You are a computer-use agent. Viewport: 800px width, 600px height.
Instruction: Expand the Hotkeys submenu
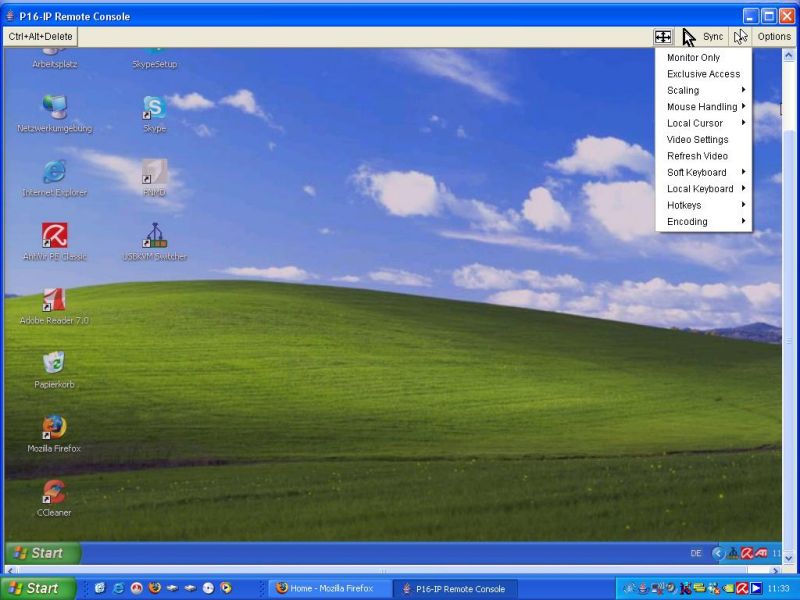(704, 205)
